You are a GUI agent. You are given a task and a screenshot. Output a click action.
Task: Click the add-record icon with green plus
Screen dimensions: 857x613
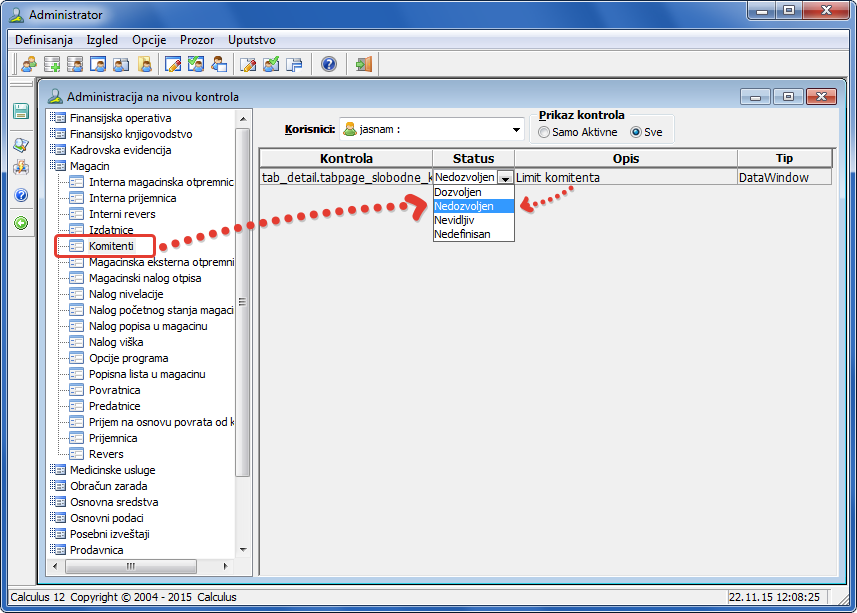[52, 65]
